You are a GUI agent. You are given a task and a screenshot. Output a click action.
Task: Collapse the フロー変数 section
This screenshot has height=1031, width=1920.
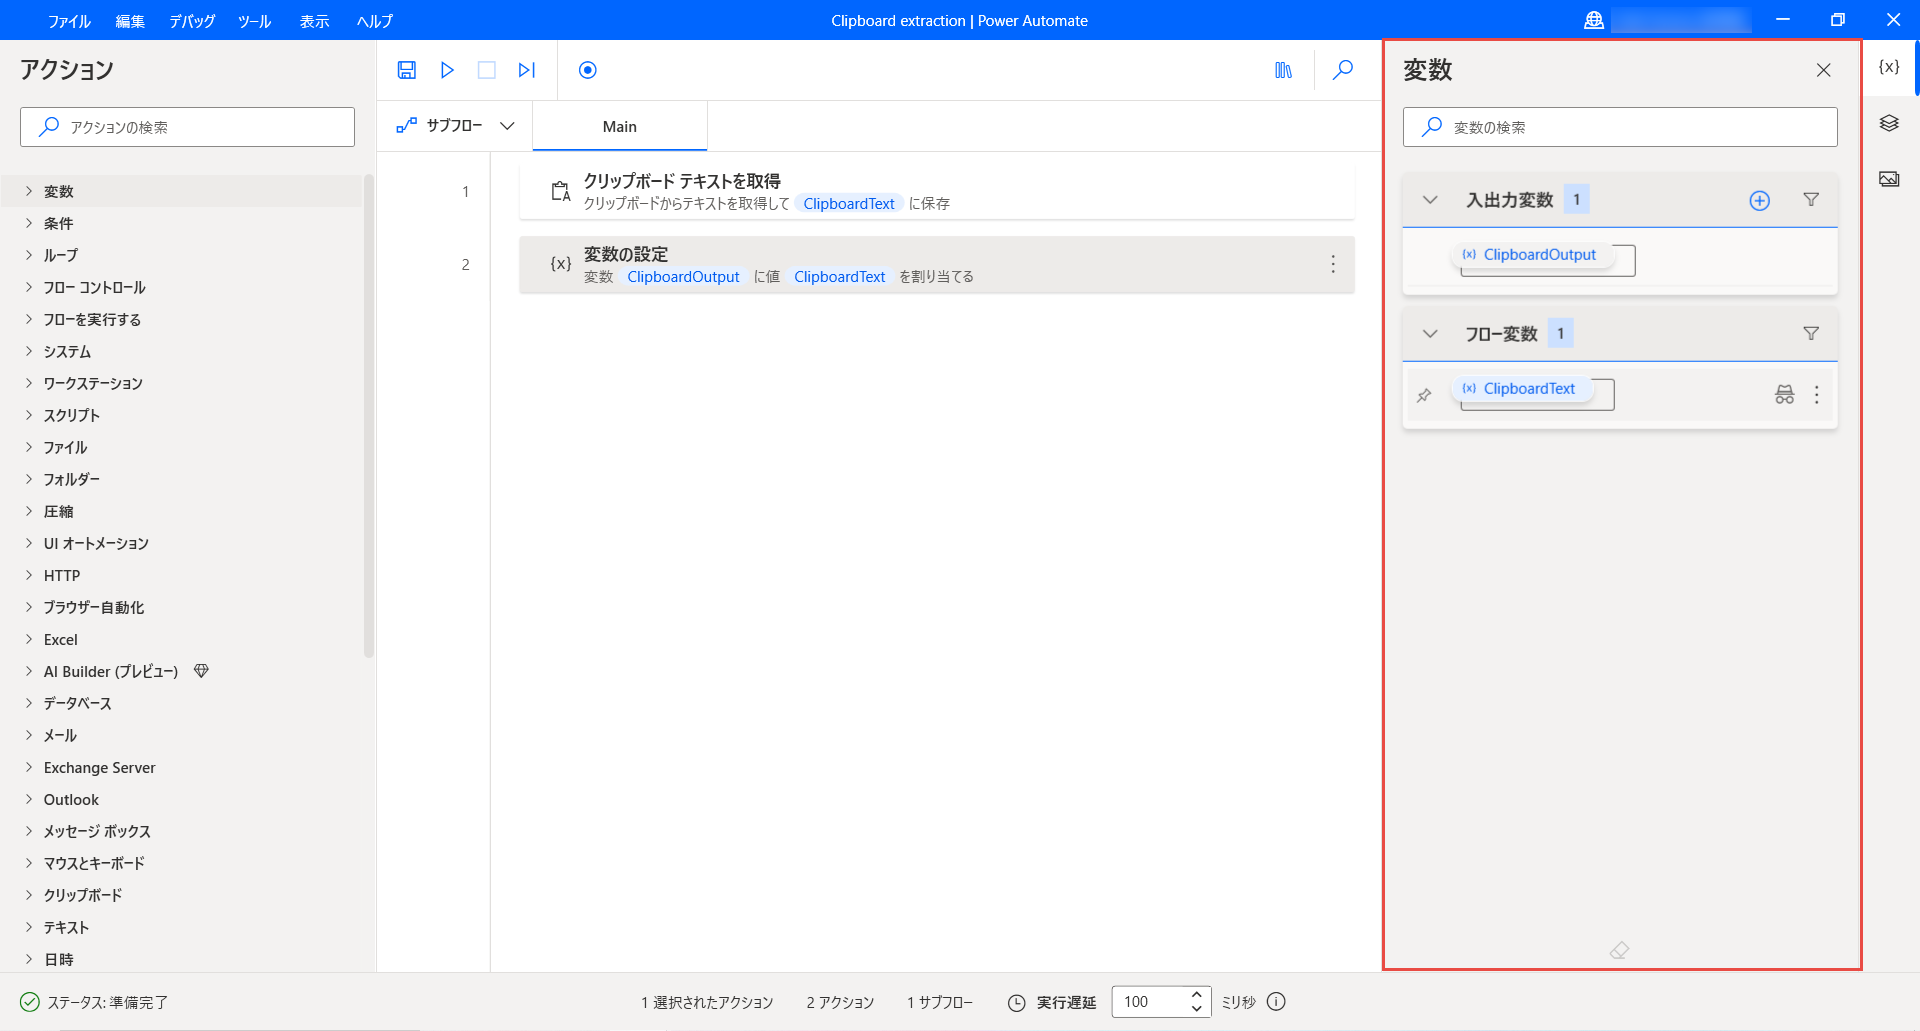[x=1430, y=334]
